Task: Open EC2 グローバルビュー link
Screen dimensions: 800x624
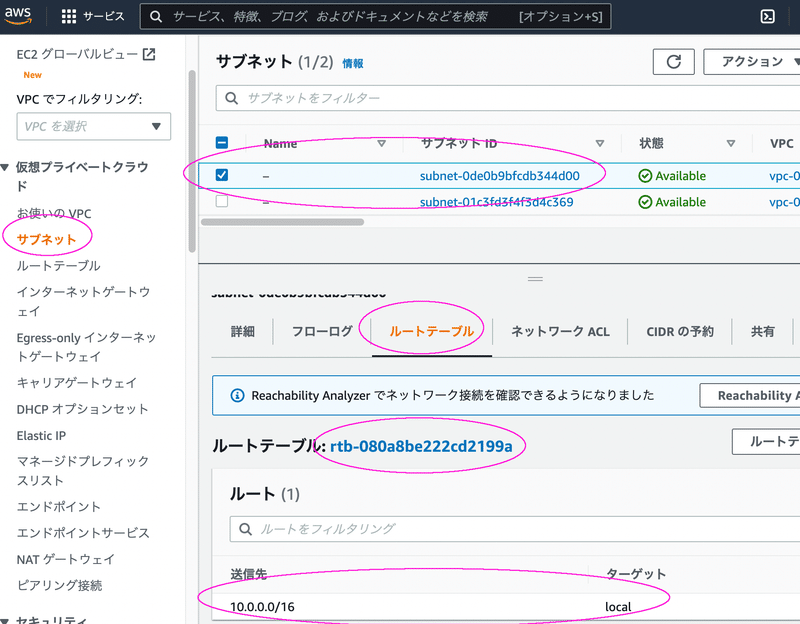Action: click(77, 54)
